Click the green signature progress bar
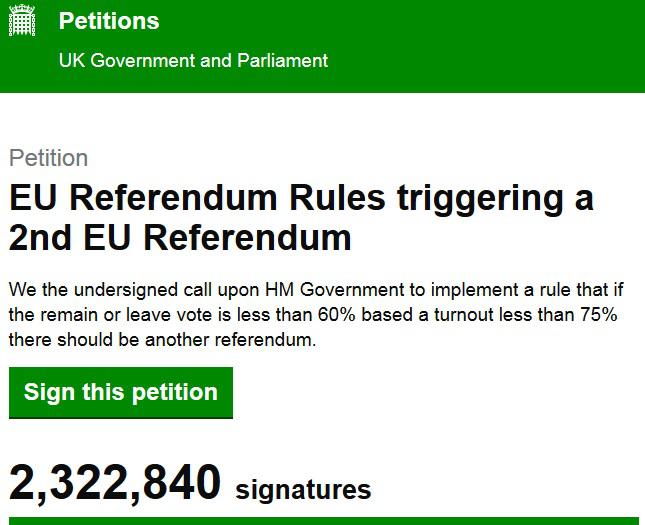This screenshot has height=525, width=645. pos(322,520)
